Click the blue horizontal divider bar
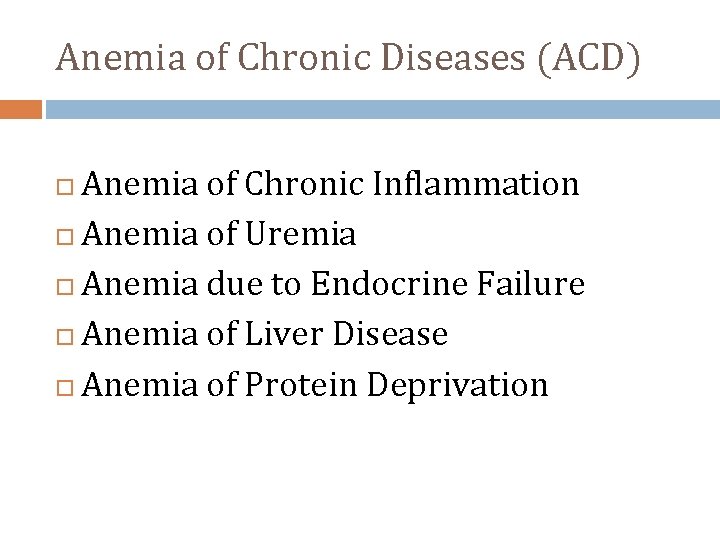The image size is (720, 540). point(383,109)
